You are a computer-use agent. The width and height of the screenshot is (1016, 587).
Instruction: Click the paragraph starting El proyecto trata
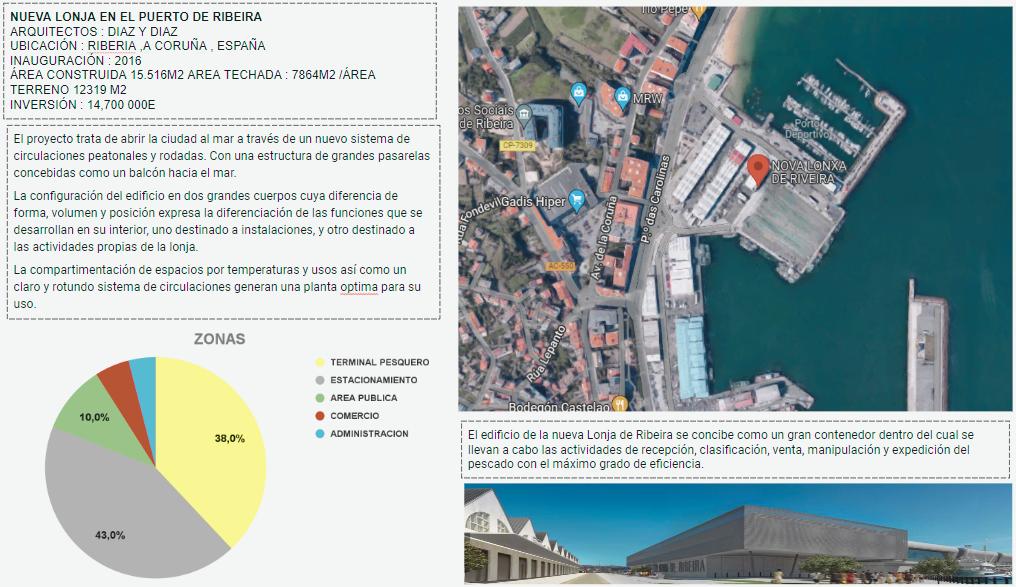coord(222,155)
